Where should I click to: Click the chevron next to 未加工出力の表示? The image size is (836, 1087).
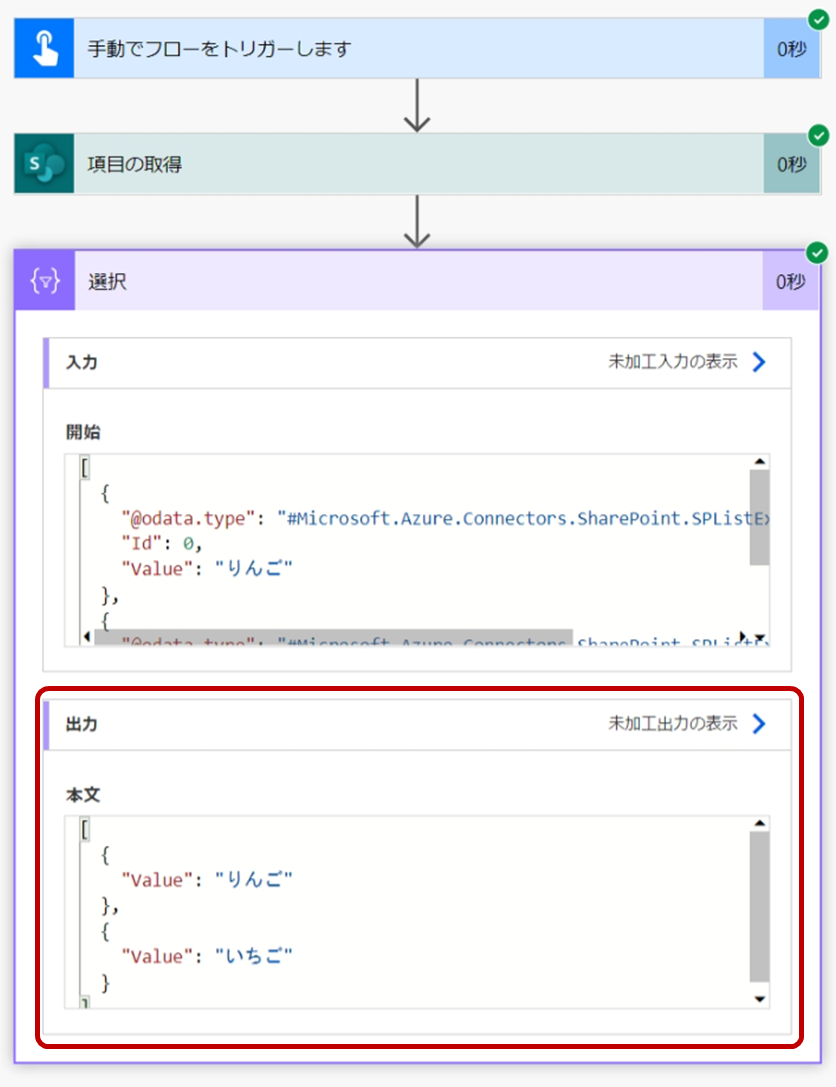pyautogui.click(x=759, y=724)
